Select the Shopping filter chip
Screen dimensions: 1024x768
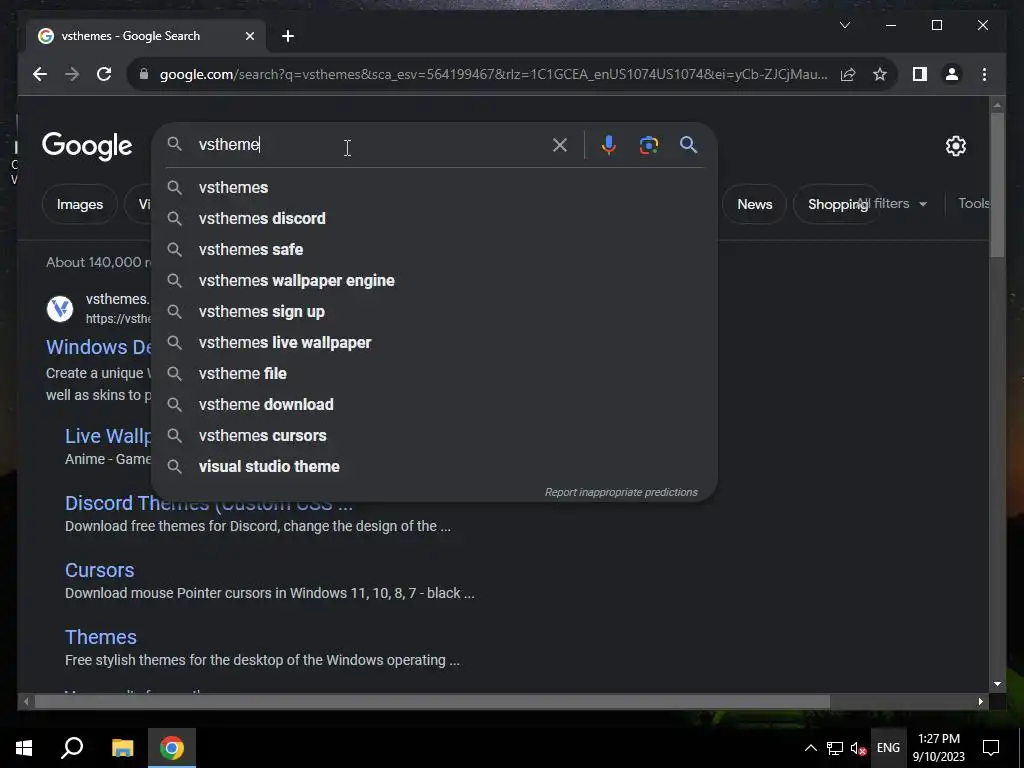(x=837, y=204)
